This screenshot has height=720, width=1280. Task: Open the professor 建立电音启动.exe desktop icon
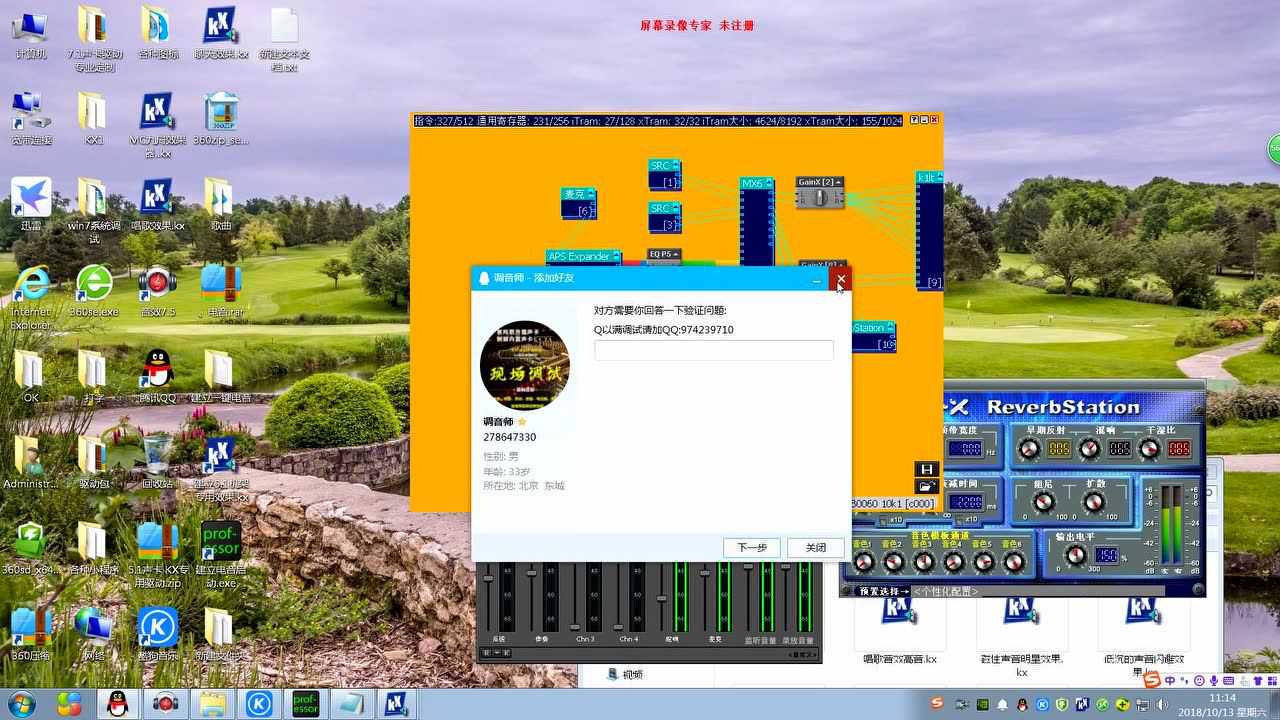220,554
